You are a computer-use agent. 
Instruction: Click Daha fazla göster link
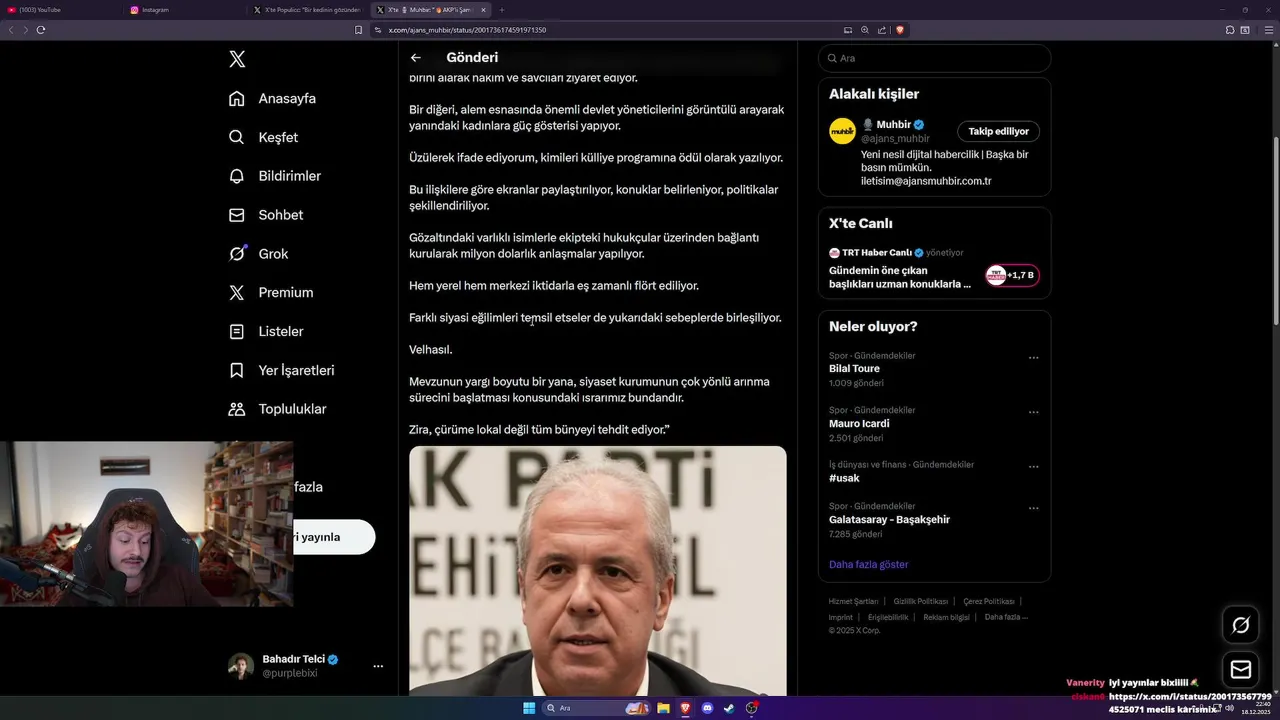click(x=868, y=564)
